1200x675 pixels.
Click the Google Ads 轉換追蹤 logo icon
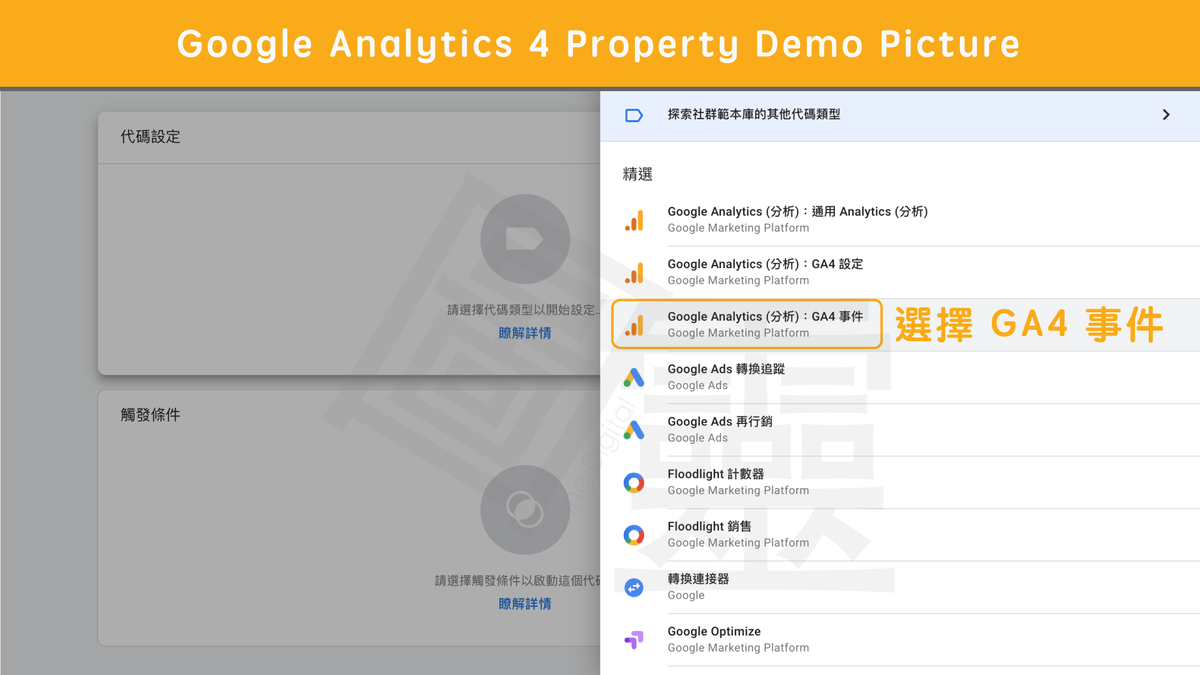[634, 377]
